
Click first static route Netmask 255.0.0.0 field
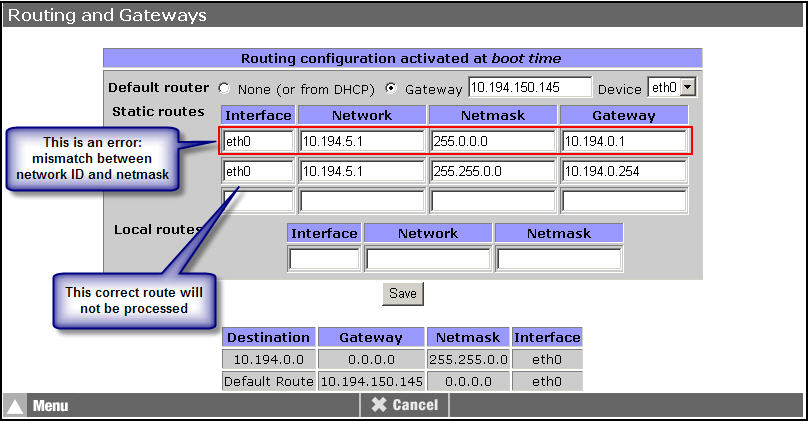493,142
